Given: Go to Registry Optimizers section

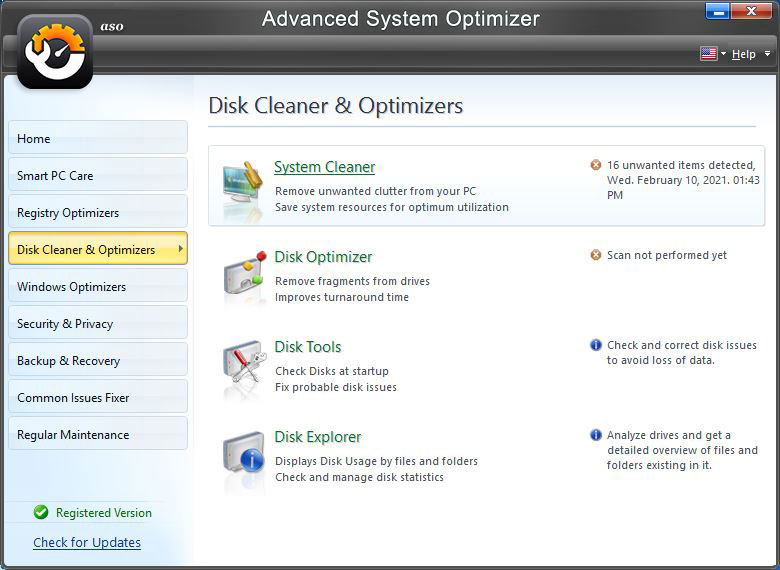Looking at the screenshot, I should tap(98, 212).
